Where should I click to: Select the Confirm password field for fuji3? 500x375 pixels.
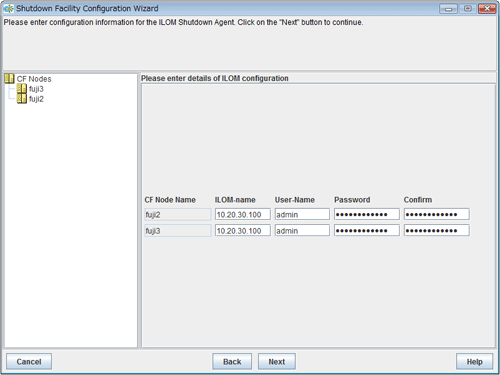coord(437,230)
